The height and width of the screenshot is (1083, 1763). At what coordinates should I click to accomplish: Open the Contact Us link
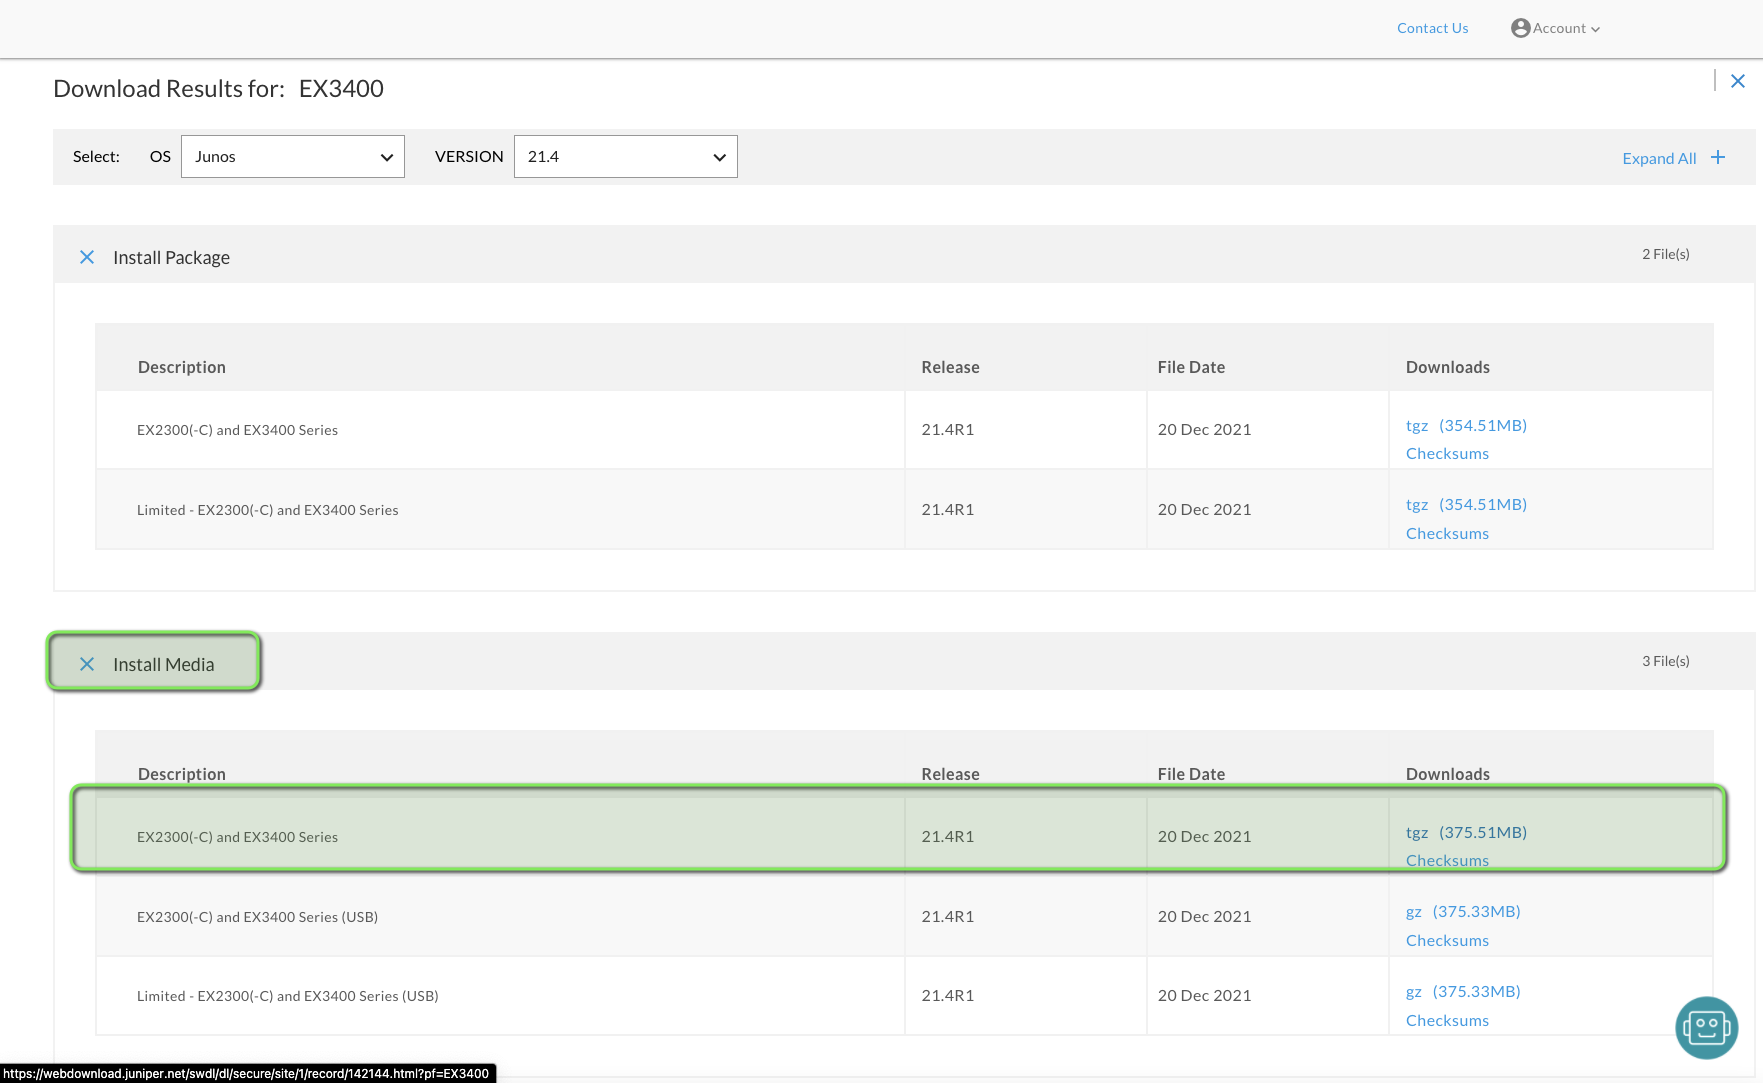pyautogui.click(x=1432, y=28)
